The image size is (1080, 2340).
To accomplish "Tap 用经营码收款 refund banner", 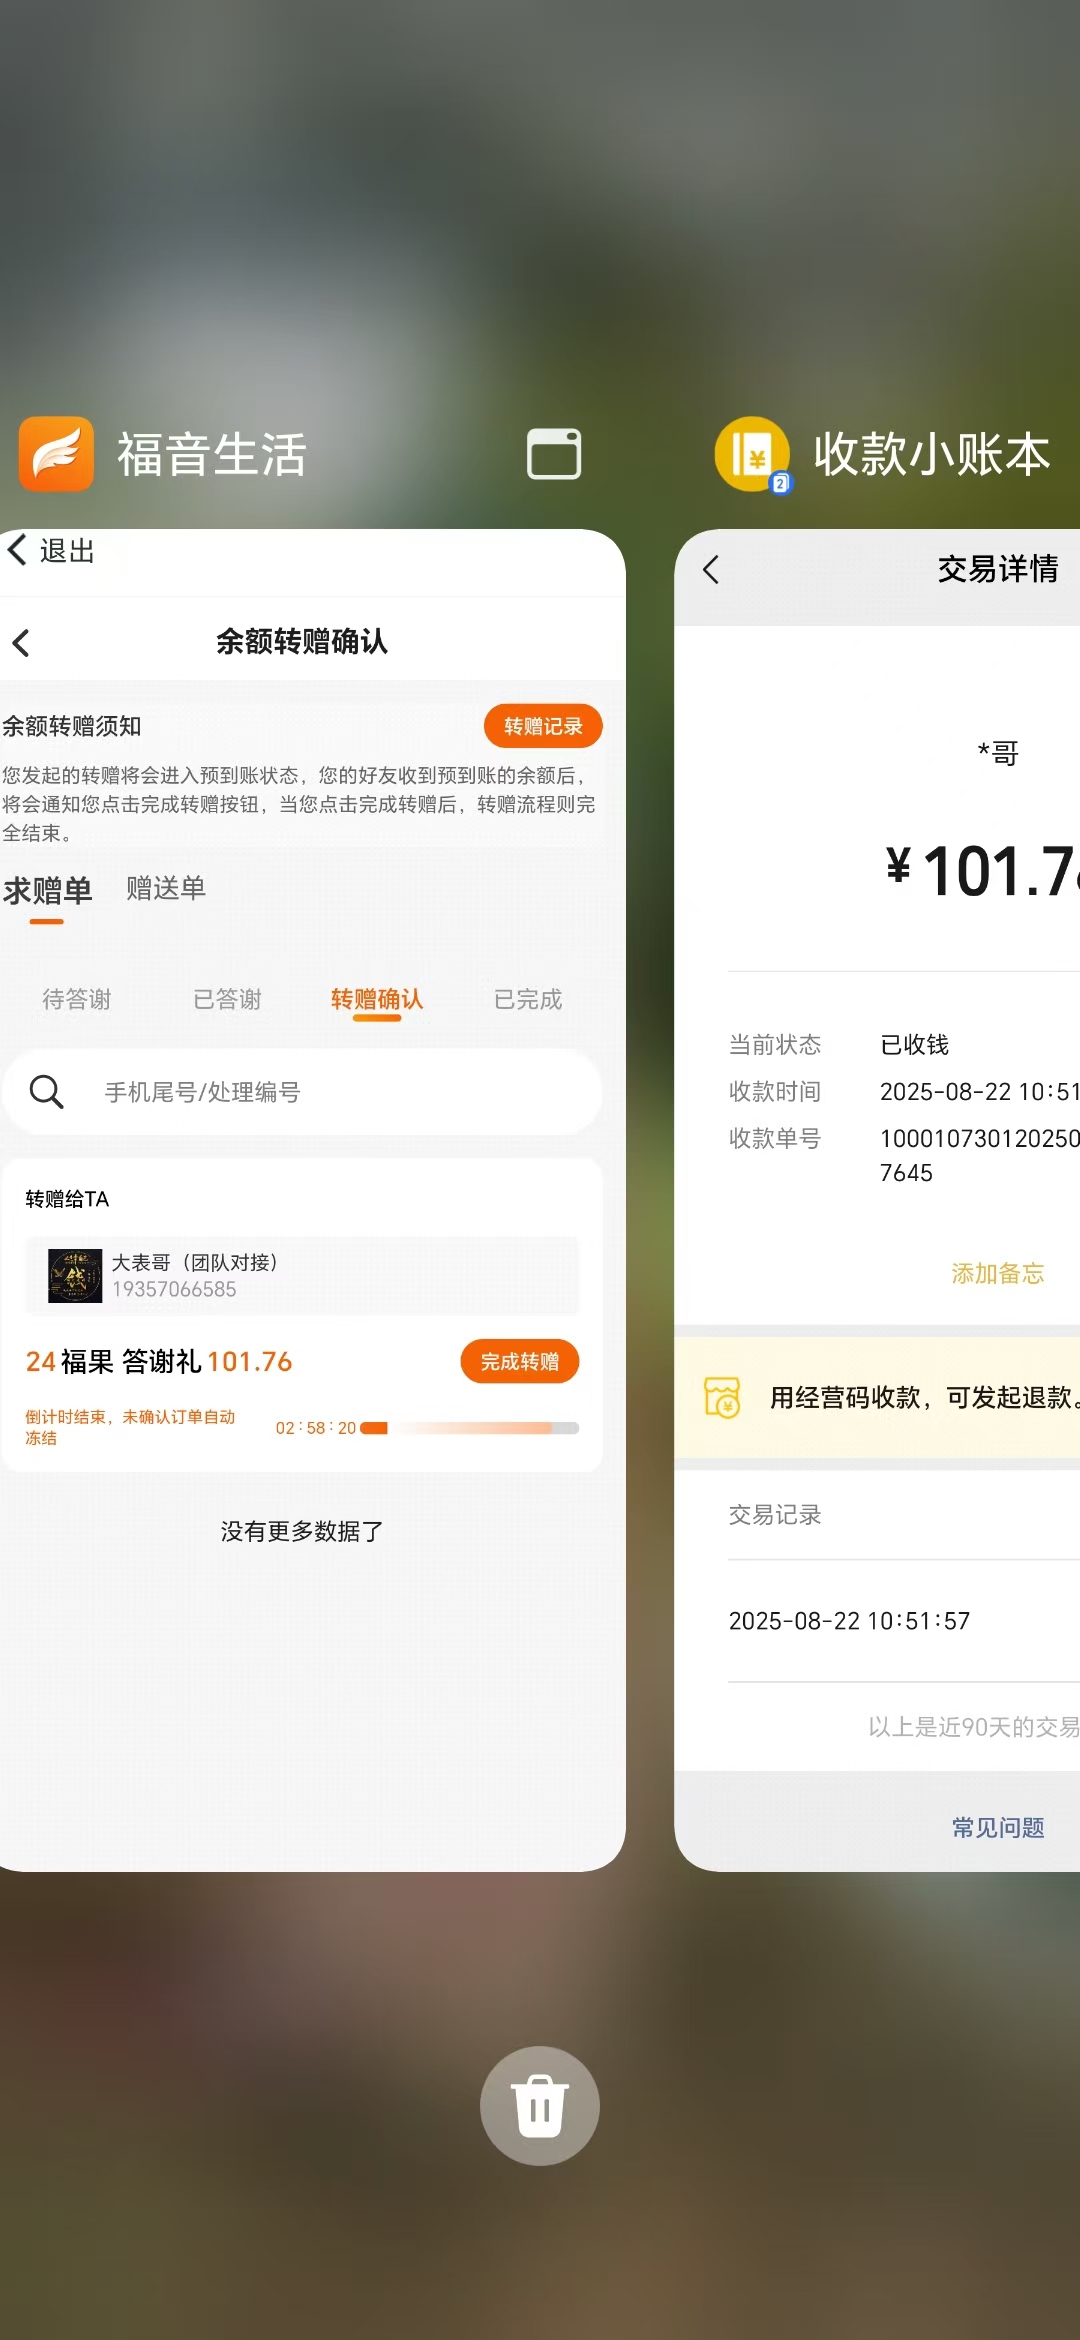I will click(x=877, y=1398).
